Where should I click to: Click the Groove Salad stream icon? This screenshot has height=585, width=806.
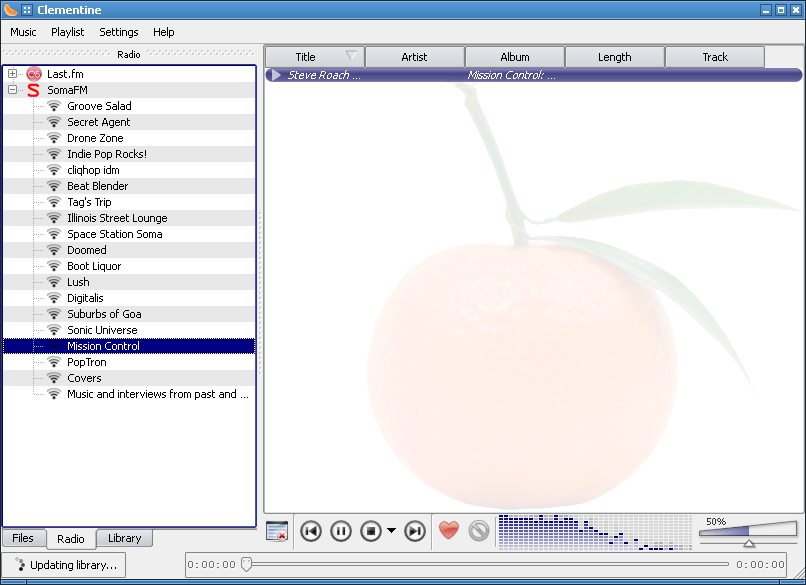54,106
